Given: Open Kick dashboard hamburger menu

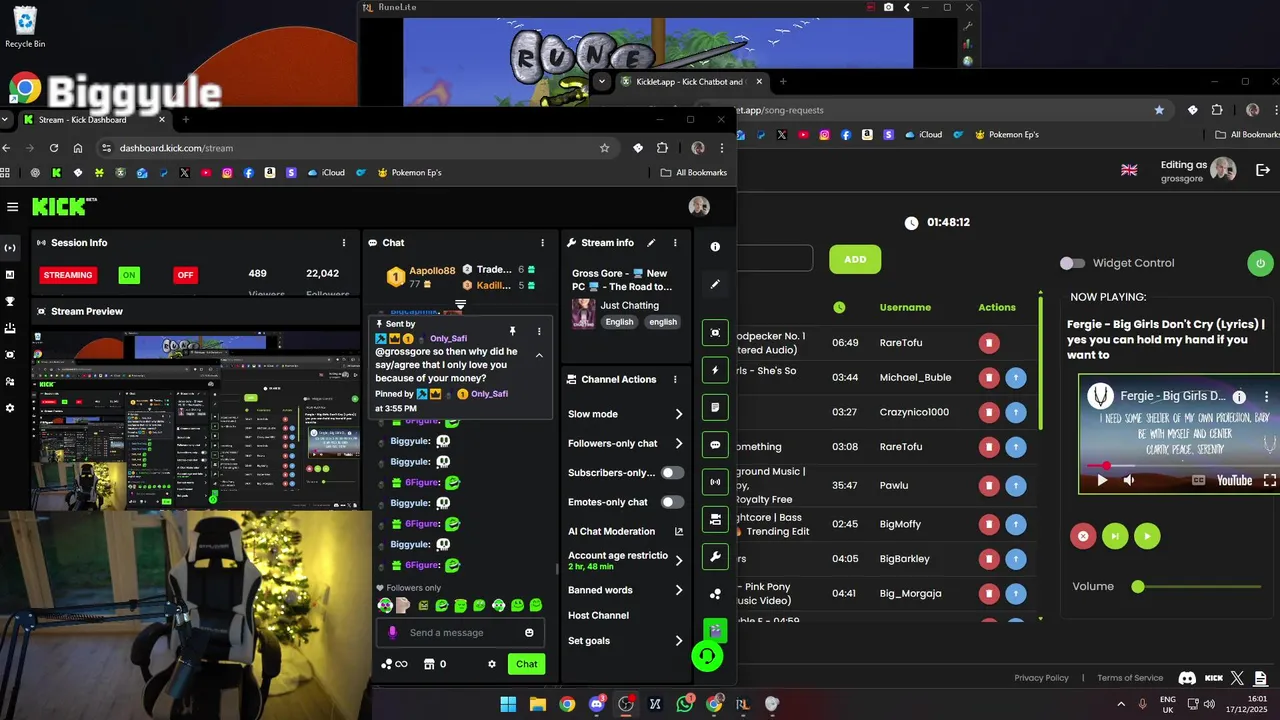Looking at the screenshot, I should click(12, 207).
